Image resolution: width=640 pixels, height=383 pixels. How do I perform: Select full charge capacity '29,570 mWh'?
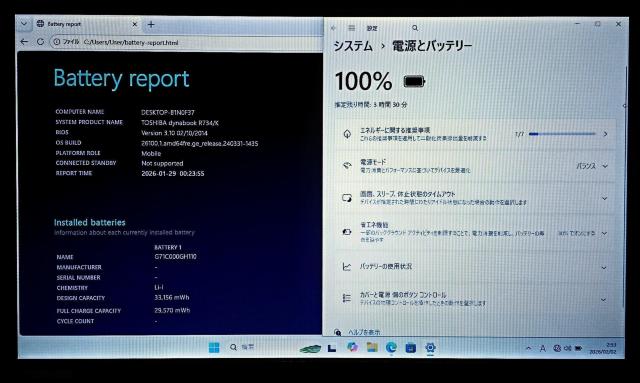(x=172, y=310)
